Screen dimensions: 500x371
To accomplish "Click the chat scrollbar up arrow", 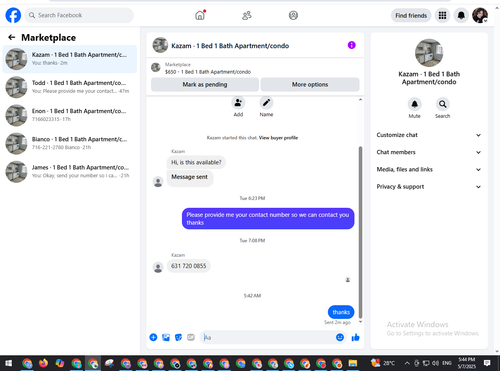I will [360, 100].
